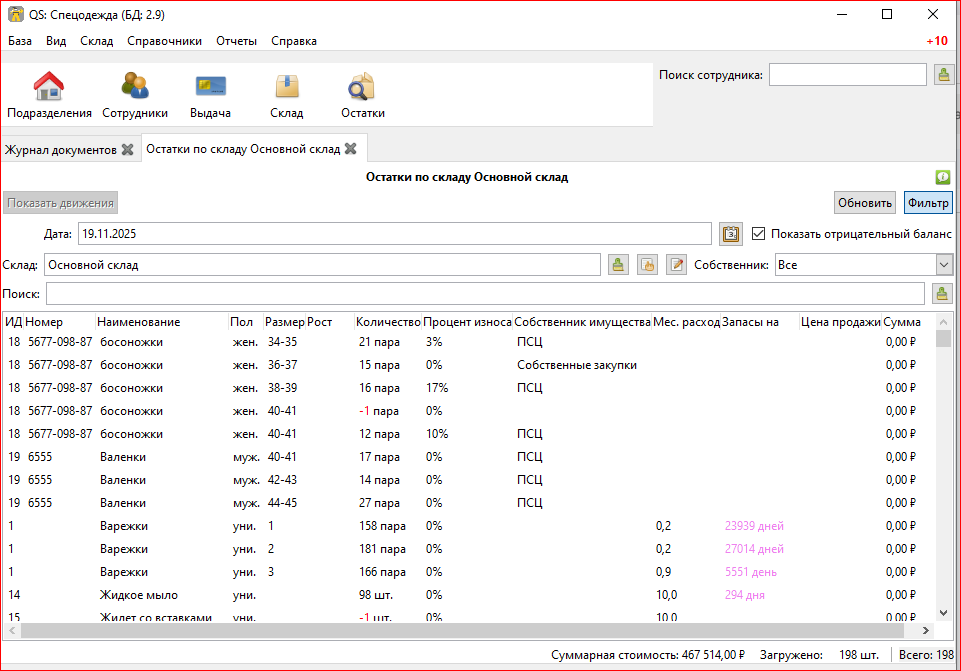The height and width of the screenshot is (671, 961).
Task: Click the Поиск сотрудника input field
Action: (847, 75)
